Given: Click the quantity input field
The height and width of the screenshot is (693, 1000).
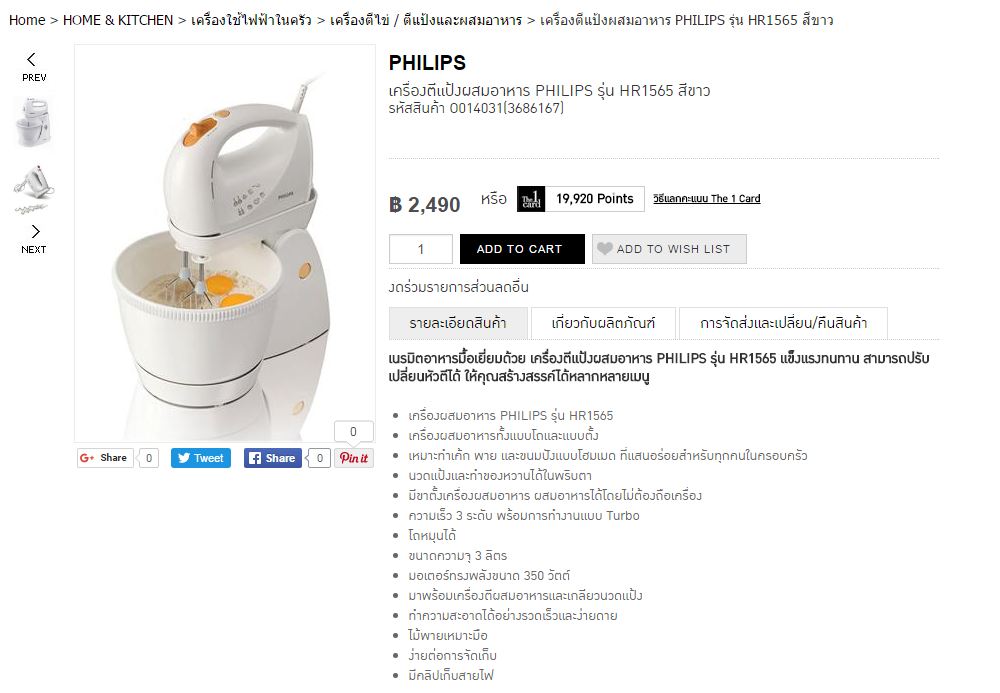Looking at the screenshot, I should [x=421, y=249].
